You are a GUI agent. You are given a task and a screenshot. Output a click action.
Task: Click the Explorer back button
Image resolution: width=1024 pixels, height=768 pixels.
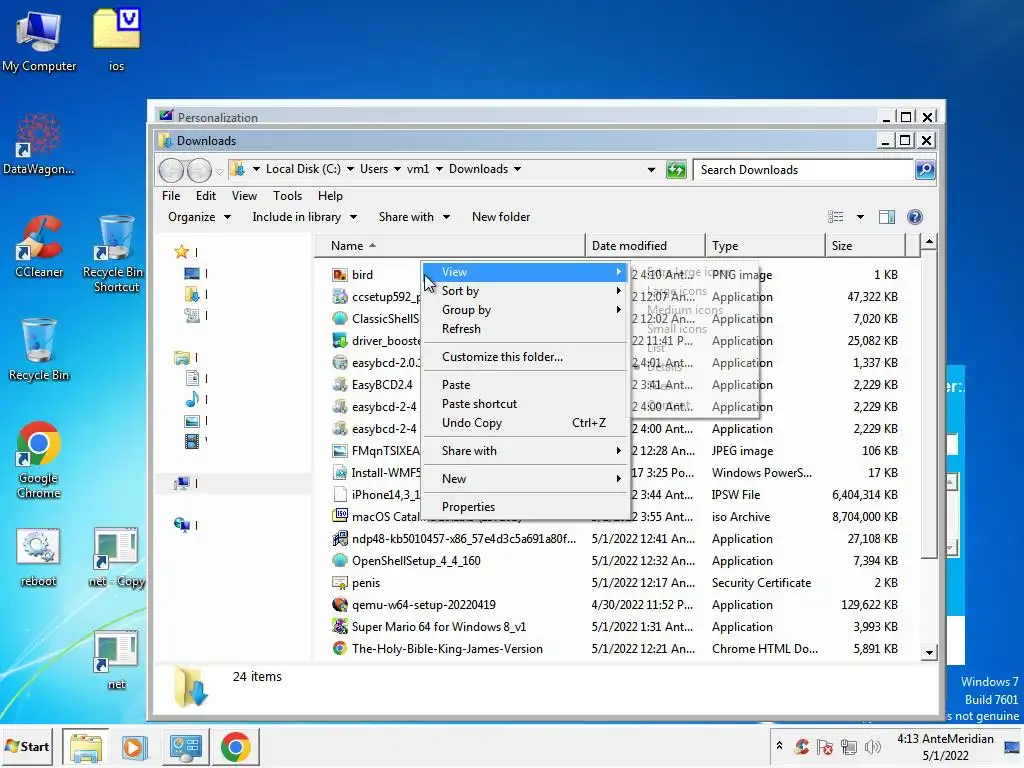[171, 170]
